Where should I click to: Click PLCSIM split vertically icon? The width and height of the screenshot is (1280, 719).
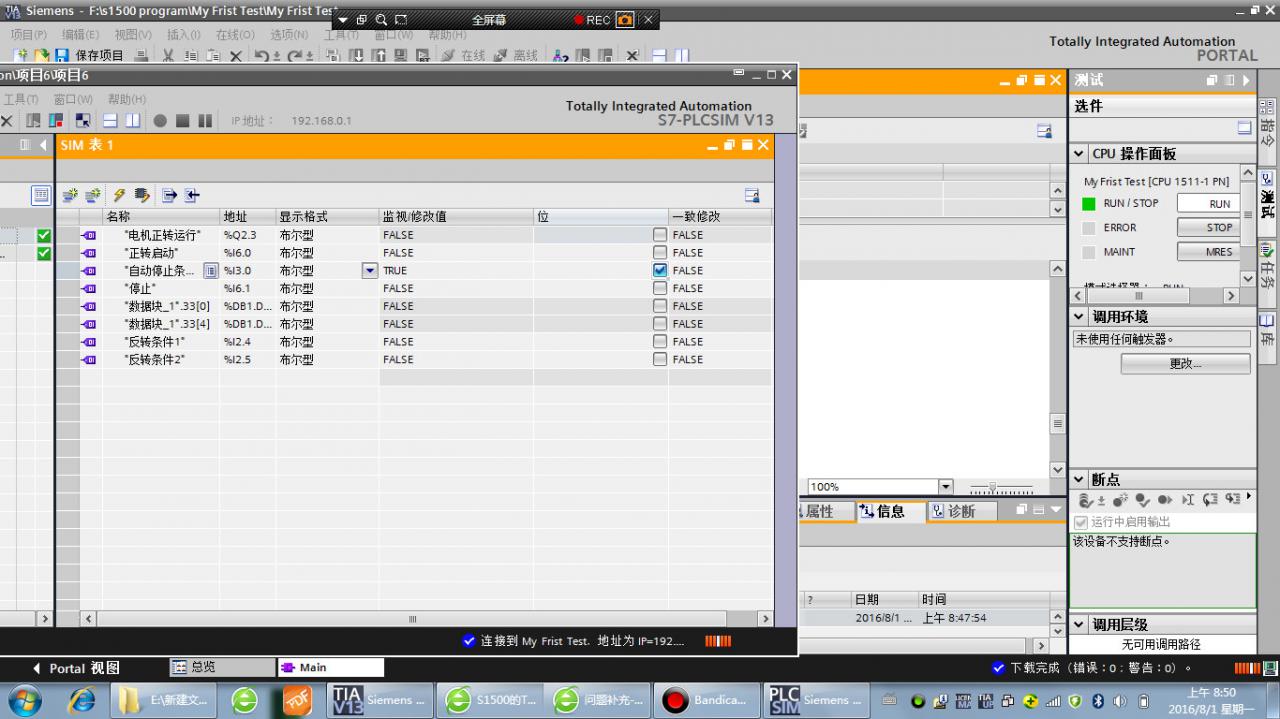point(131,121)
